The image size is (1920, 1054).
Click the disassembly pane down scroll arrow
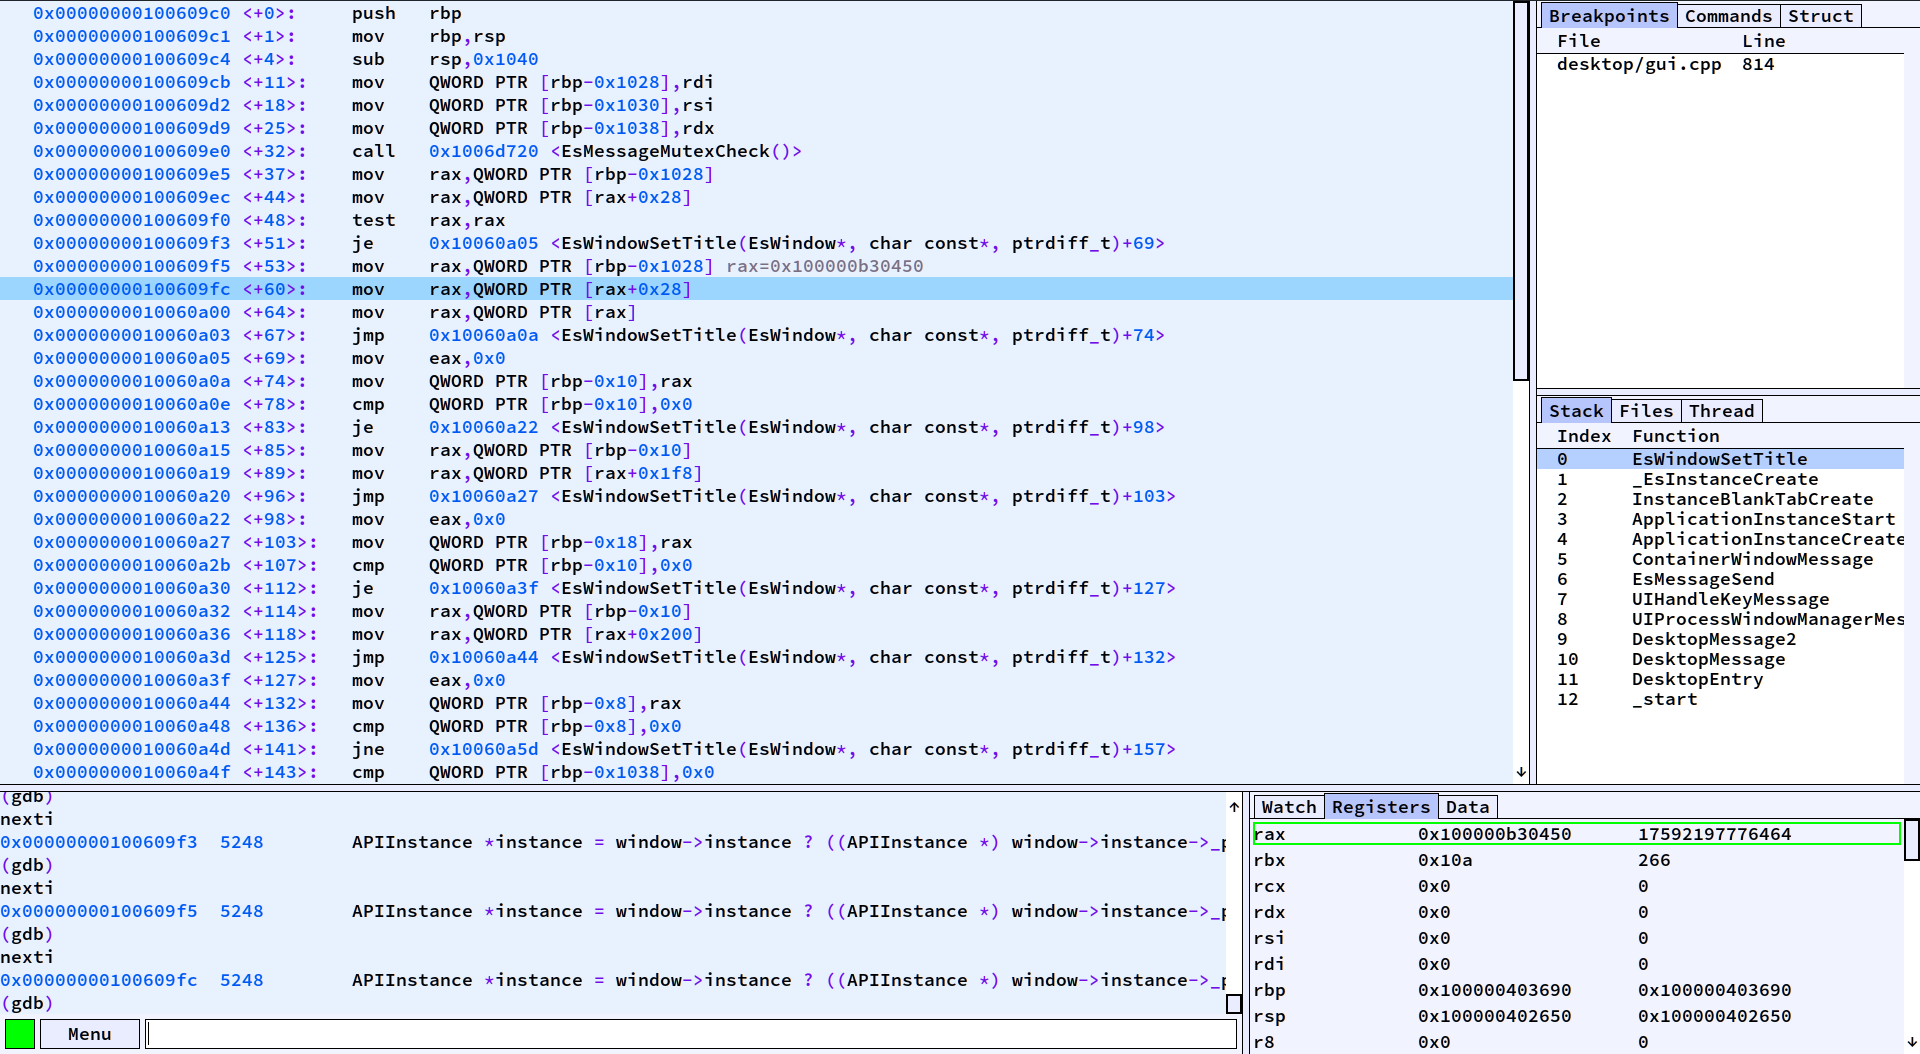1520,772
